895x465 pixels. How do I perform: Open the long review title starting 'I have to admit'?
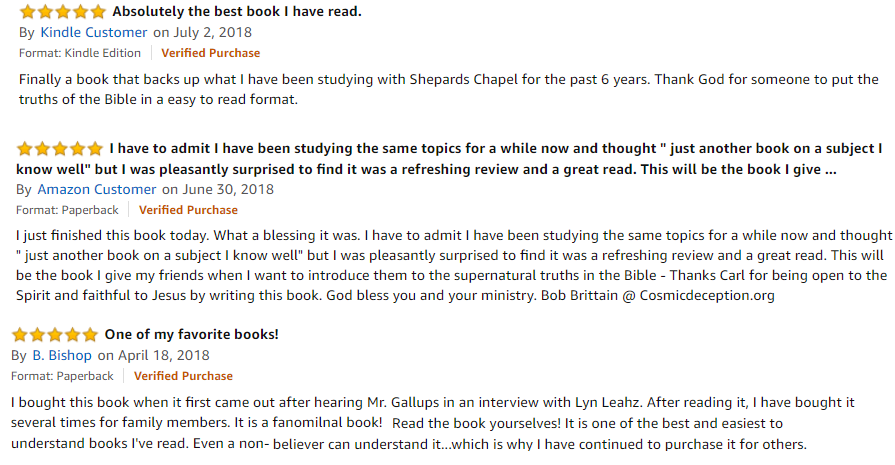(x=449, y=159)
